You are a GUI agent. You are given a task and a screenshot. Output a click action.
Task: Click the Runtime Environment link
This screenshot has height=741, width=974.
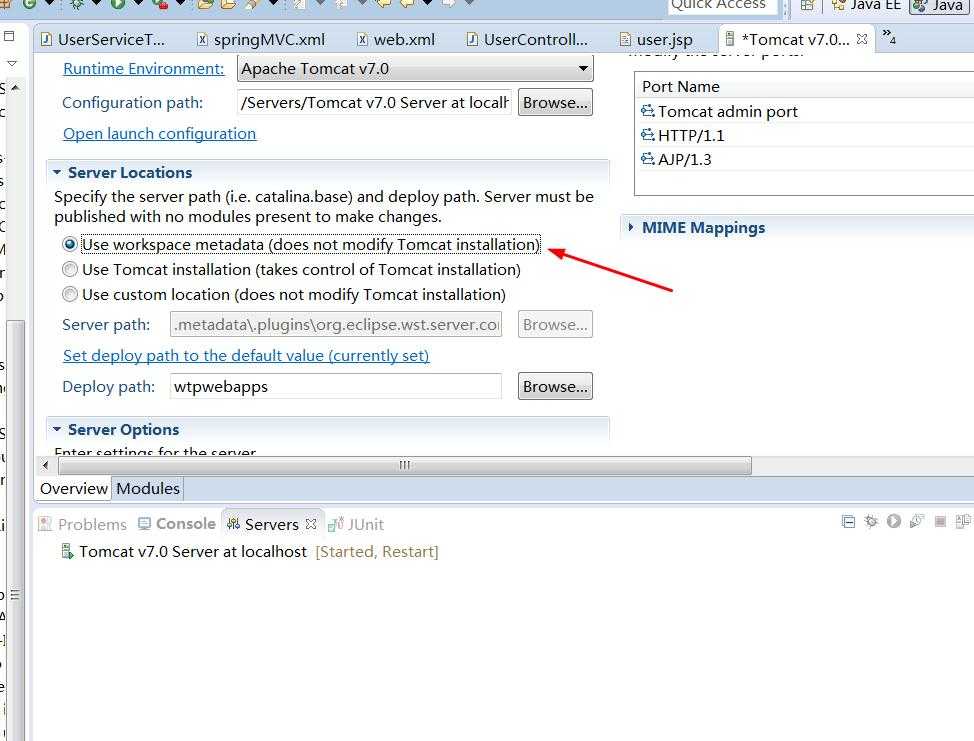tap(143, 68)
